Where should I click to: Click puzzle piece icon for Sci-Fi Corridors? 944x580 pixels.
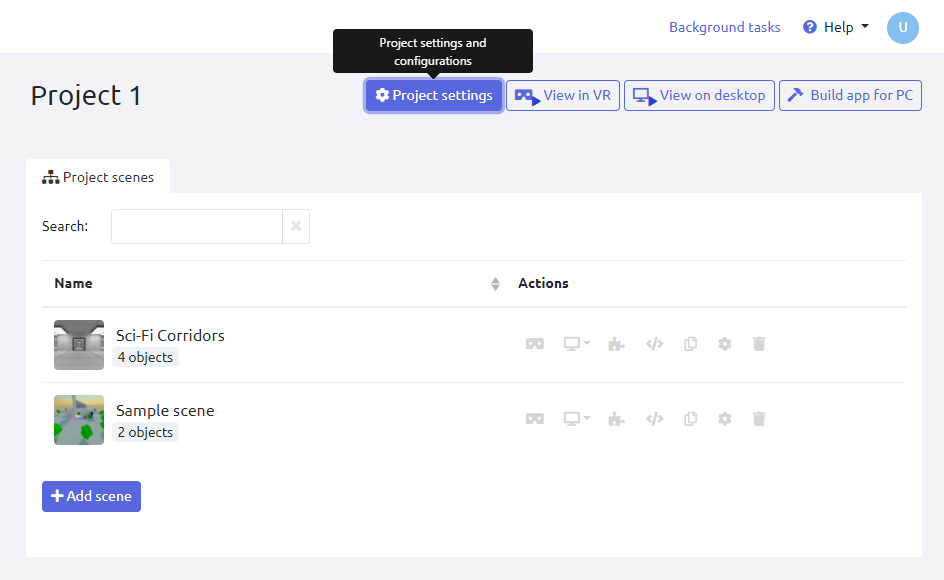(x=617, y=344)
